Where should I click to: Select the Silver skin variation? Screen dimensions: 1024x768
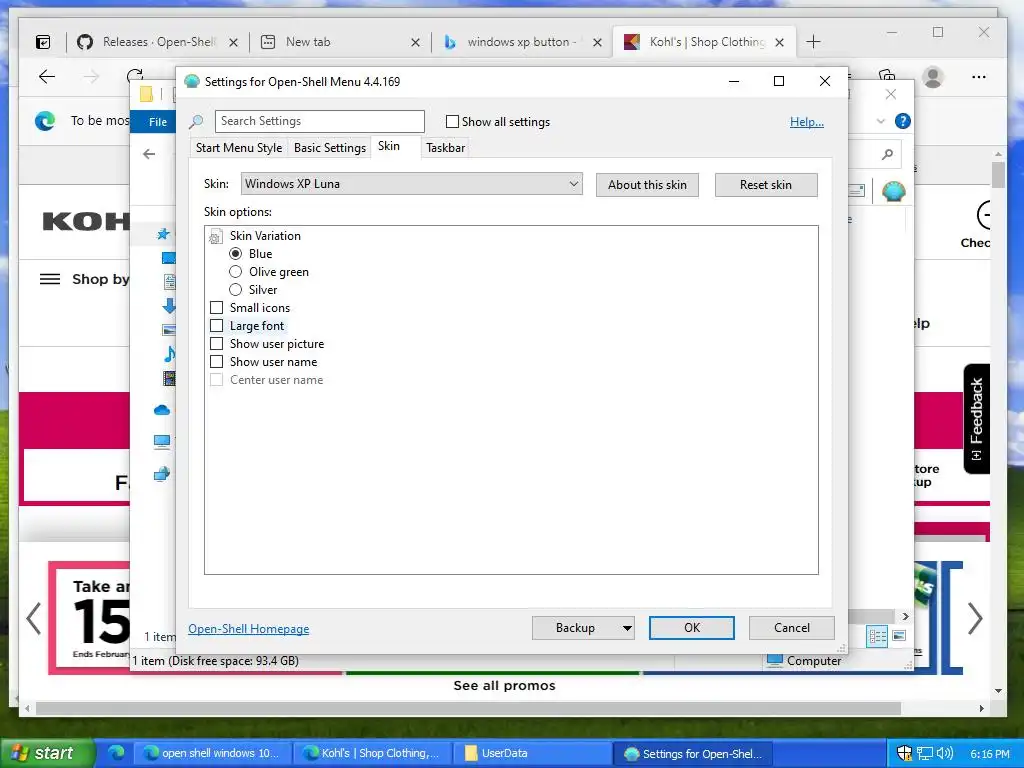coord(236,290)
